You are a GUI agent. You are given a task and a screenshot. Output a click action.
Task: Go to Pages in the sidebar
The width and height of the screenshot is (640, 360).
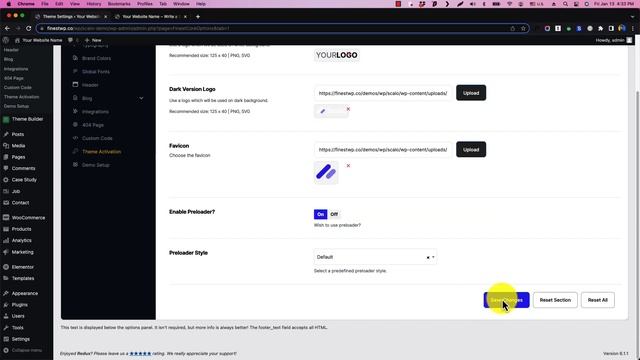coord(18,157)
